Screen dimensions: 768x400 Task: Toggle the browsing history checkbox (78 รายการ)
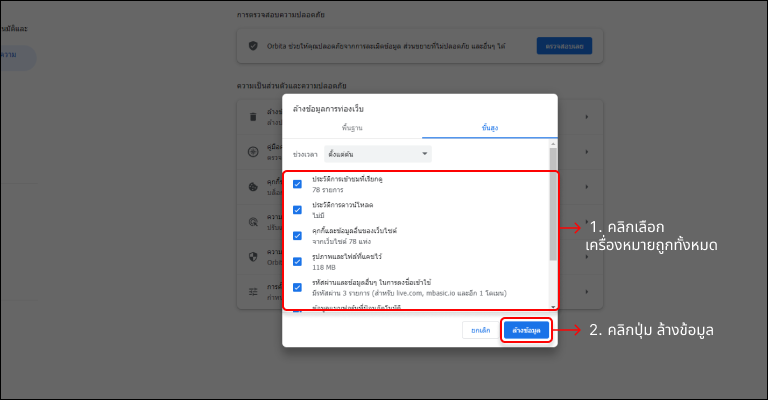pos(297,184)
